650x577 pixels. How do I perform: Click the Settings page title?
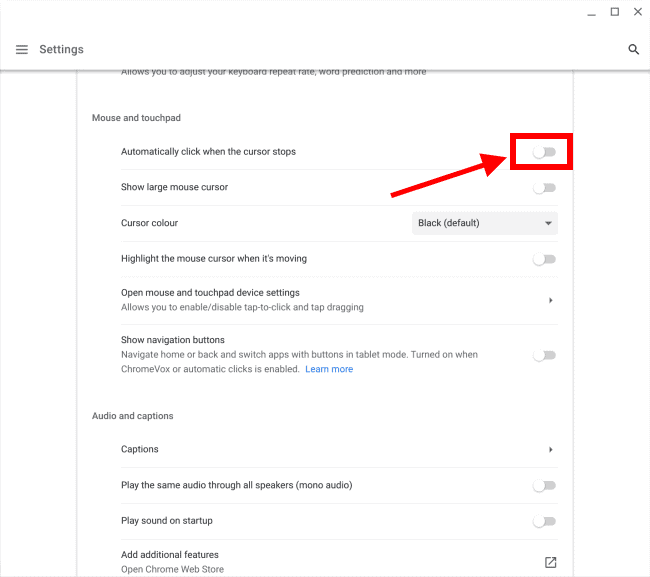[x=61, y=50]
